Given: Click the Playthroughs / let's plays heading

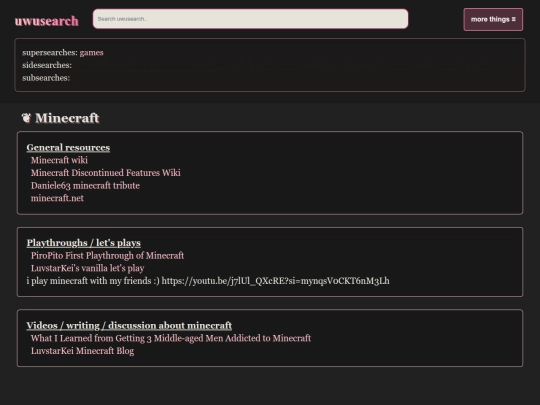Looking at the screenshot, I should (x=84, y=243).
